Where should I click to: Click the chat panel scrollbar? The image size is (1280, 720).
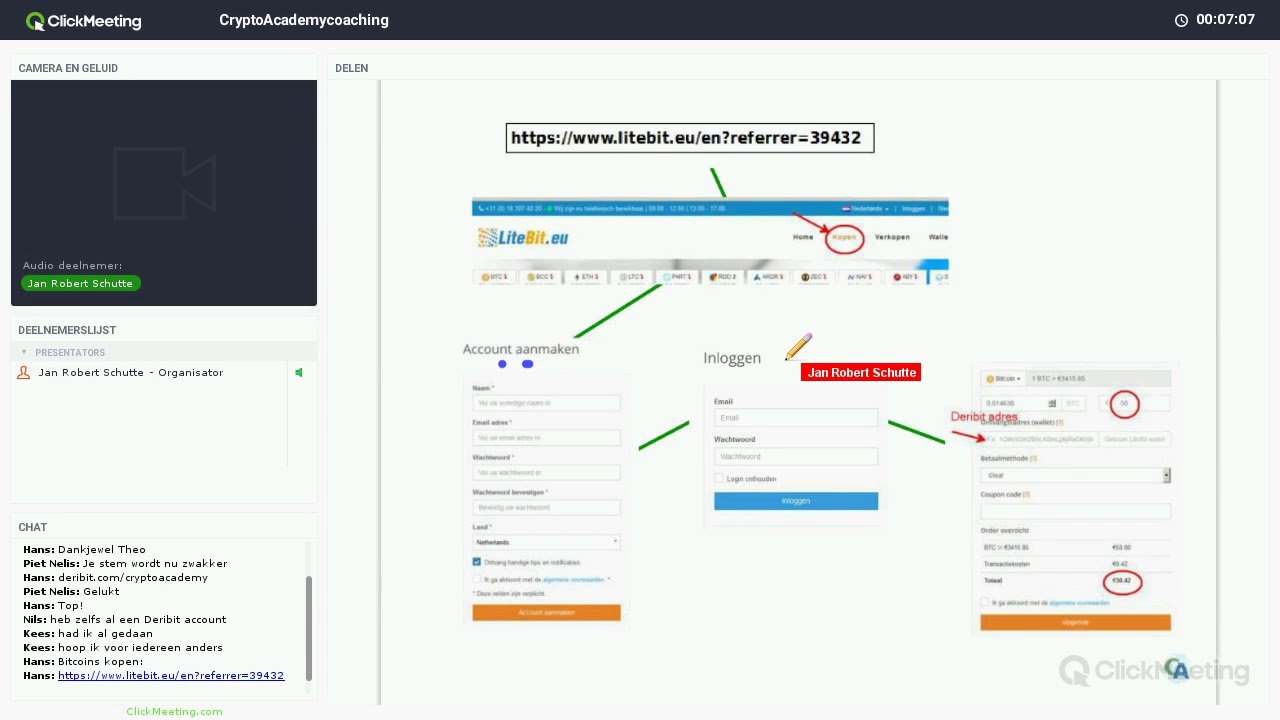click(309, 628)
